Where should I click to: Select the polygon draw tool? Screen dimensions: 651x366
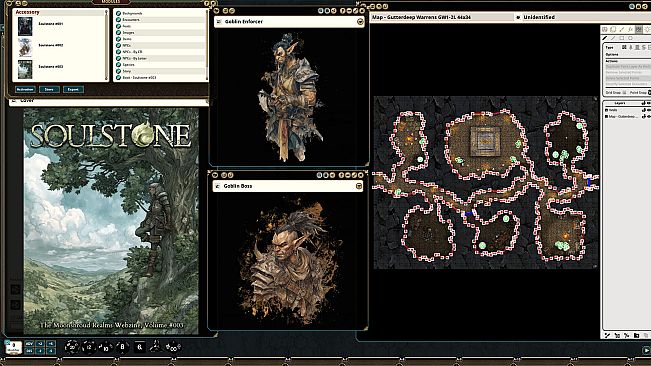point(630,38)
